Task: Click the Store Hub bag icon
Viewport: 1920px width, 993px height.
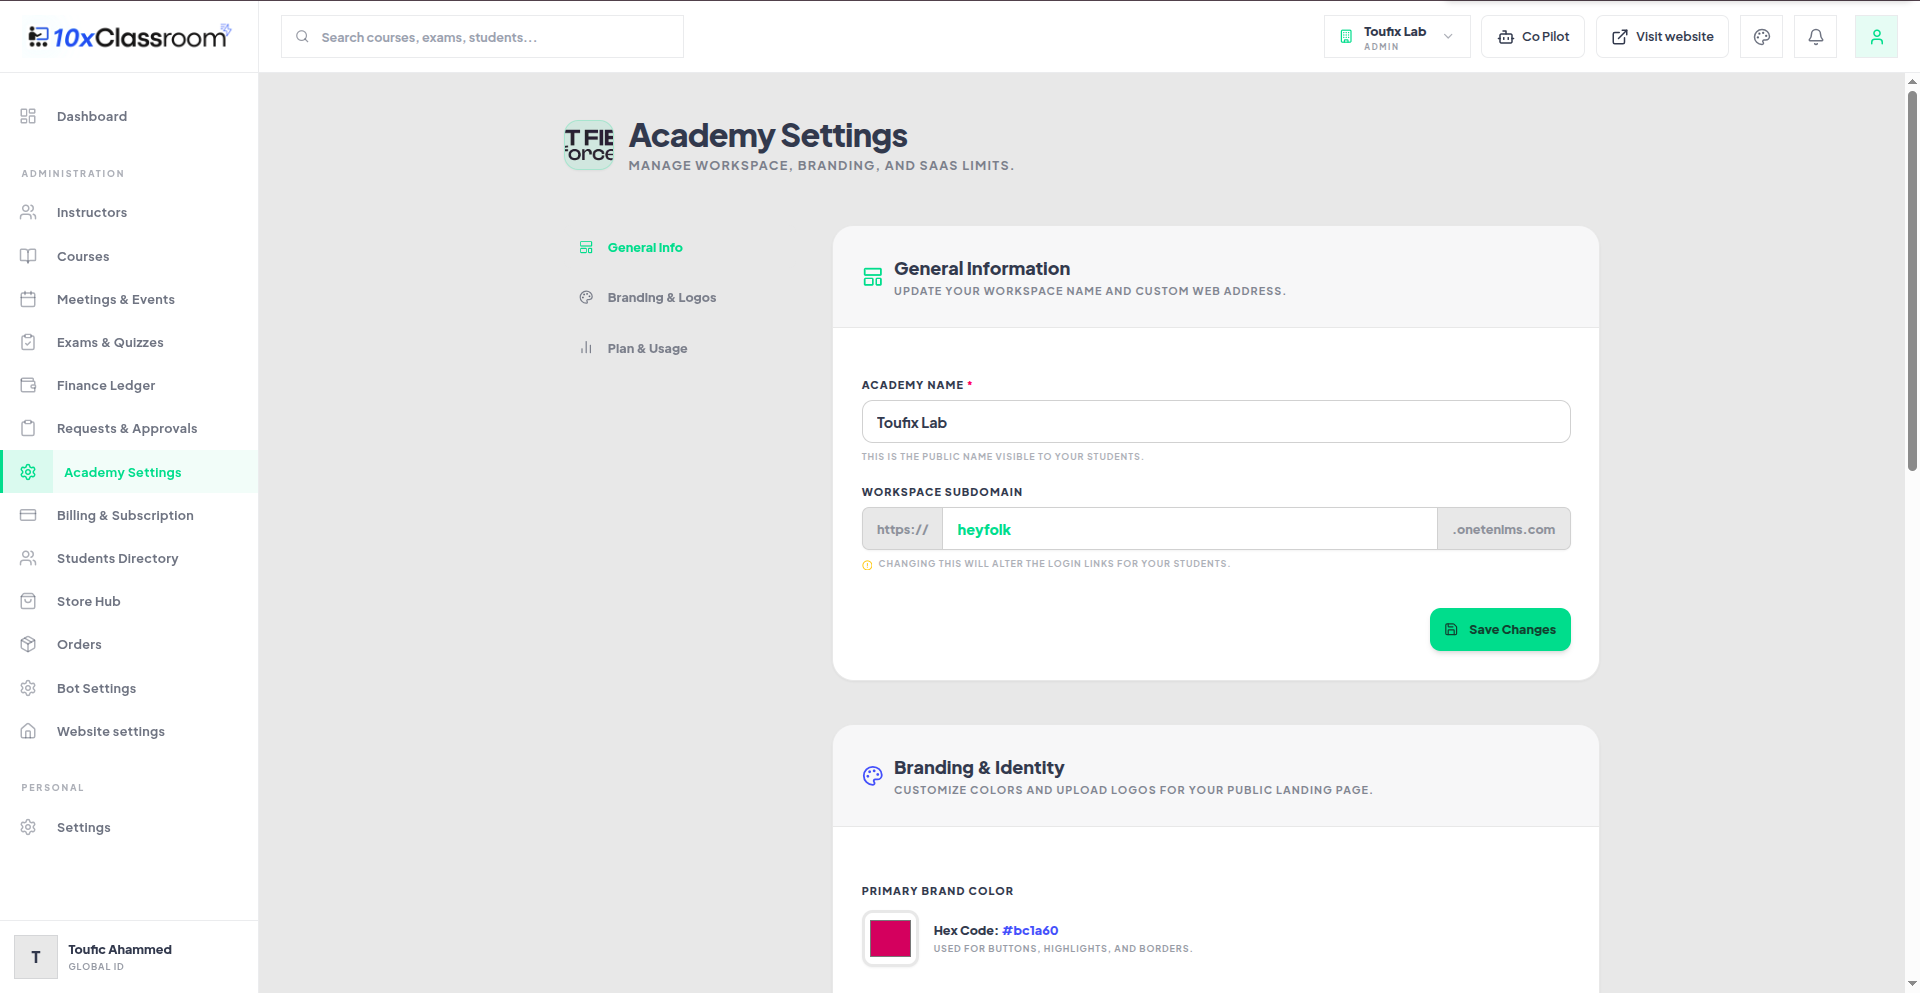Action: click(28, 601)
